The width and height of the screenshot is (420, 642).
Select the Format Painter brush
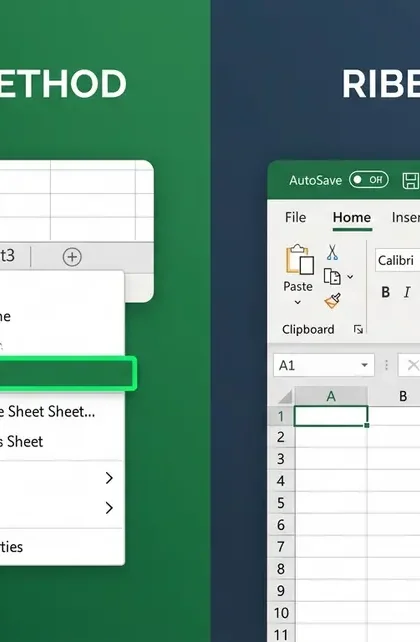point(332,301)
